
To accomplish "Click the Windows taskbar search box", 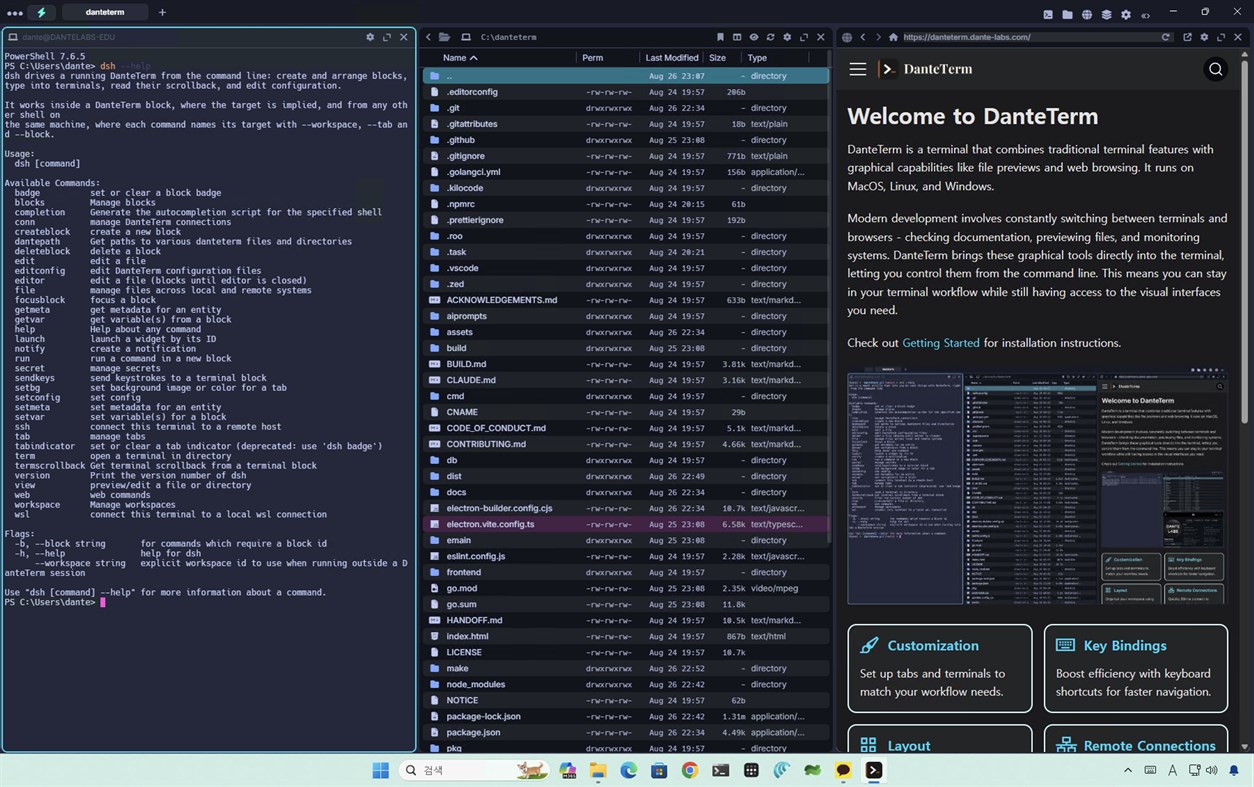I will click(x=475, y=770).
